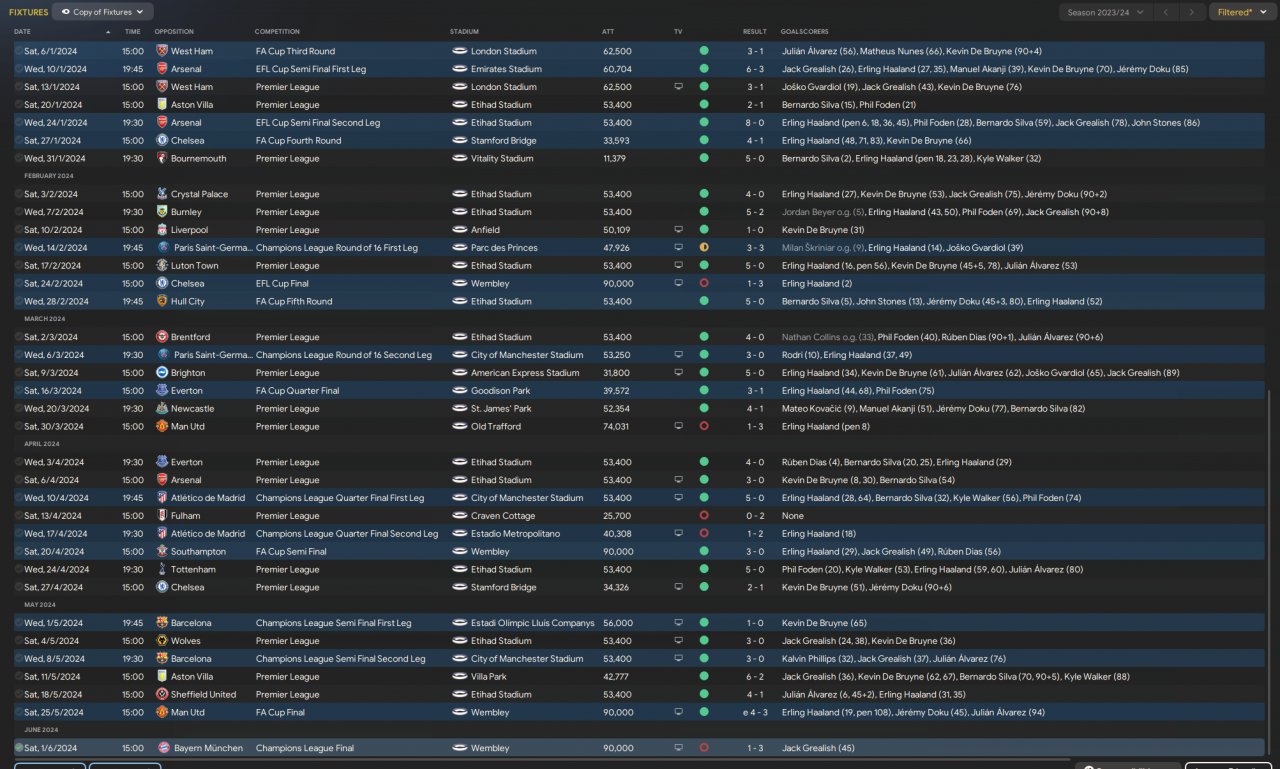Viewport: 1280px width, 769px height.
Task: Open Craven Cottage stadium link
Action: tap(500, 516)
